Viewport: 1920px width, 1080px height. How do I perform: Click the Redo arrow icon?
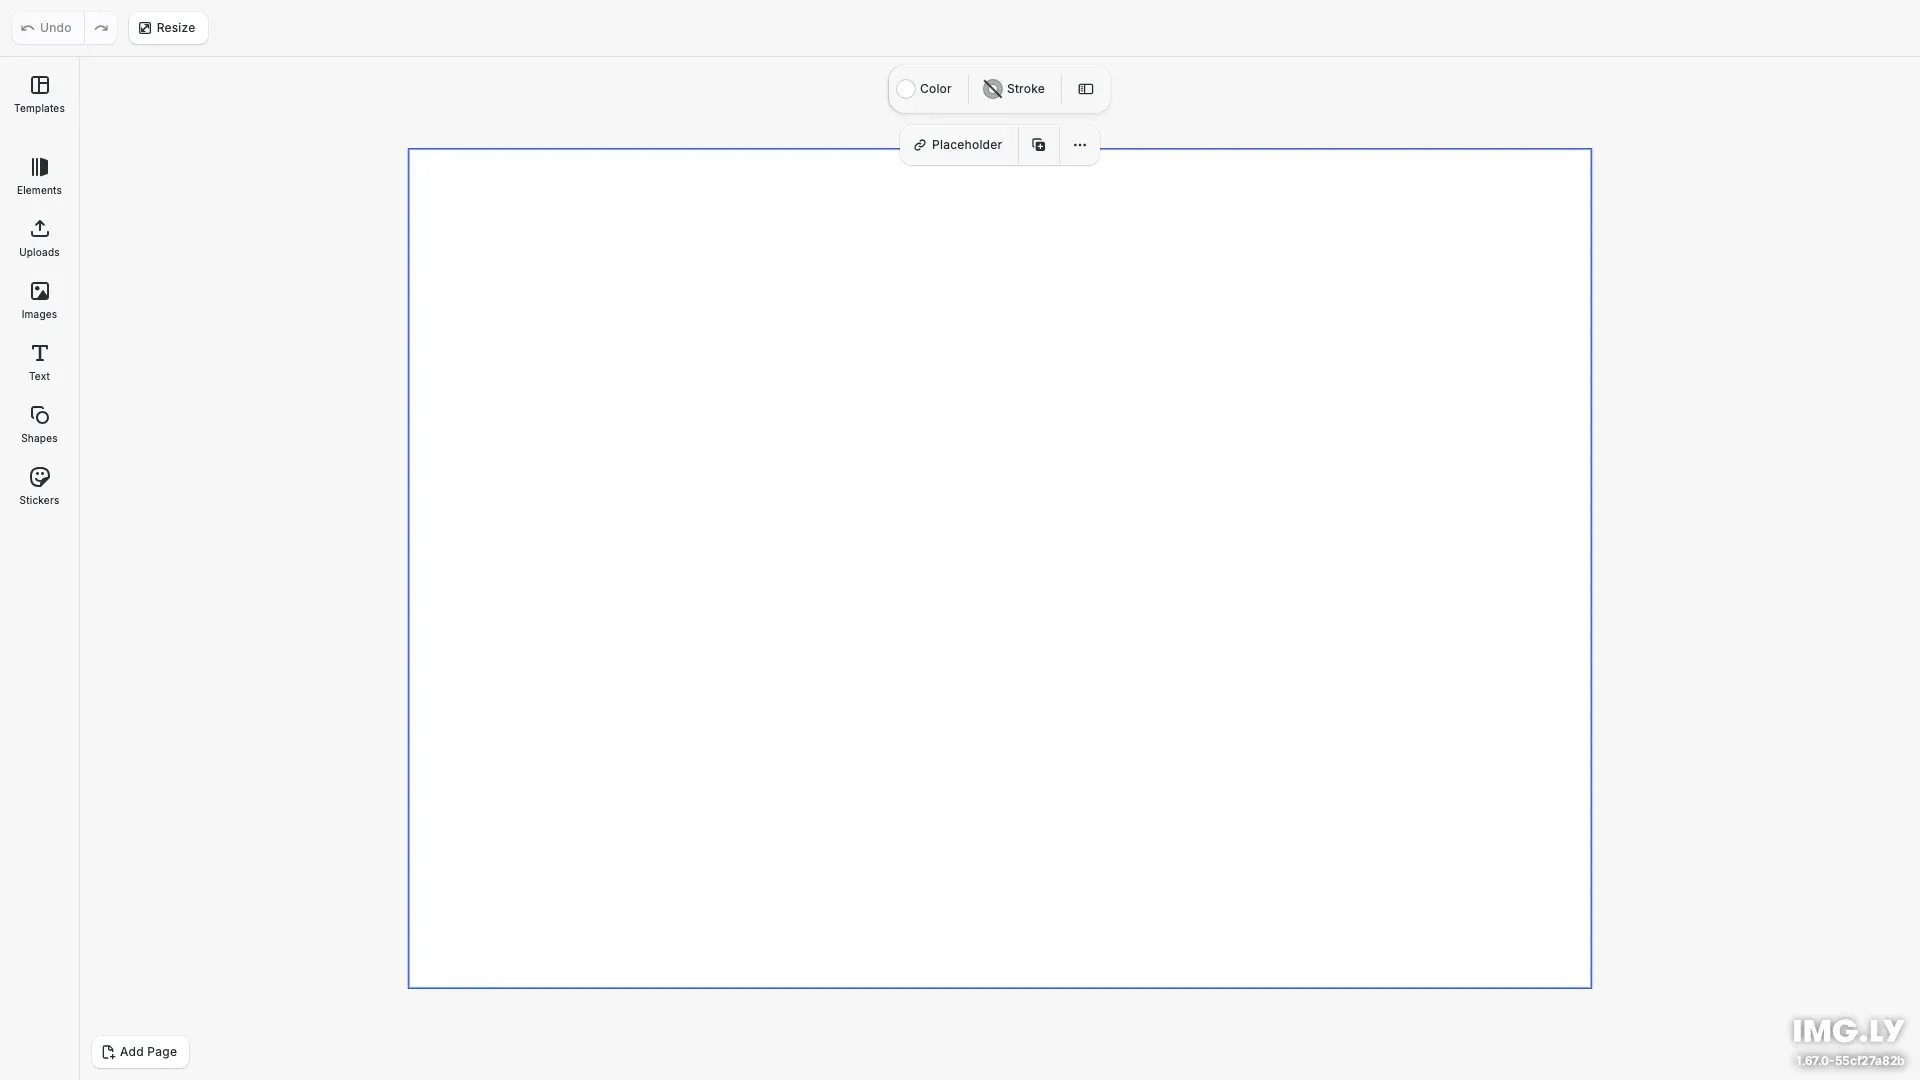[x=101, y=27]
